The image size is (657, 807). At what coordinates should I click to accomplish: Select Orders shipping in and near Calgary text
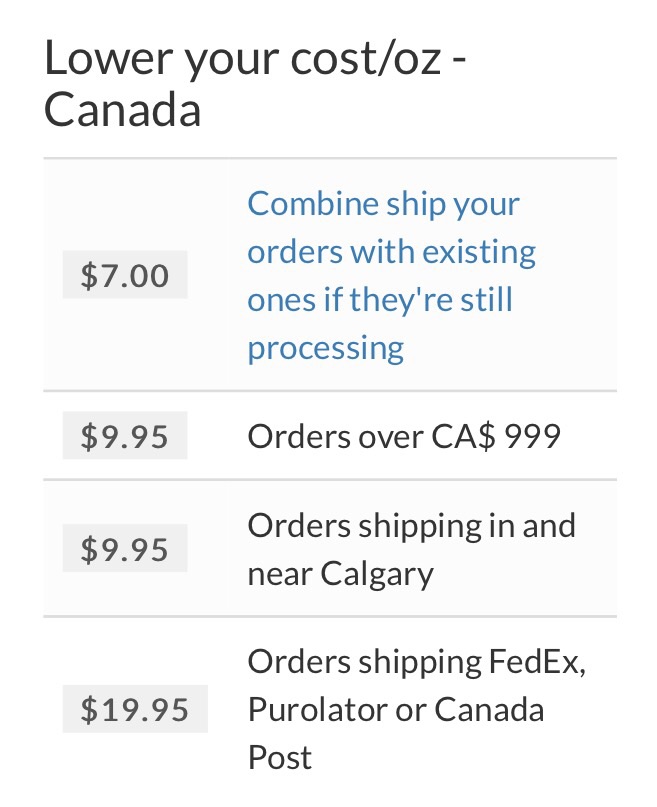[412, 549]
